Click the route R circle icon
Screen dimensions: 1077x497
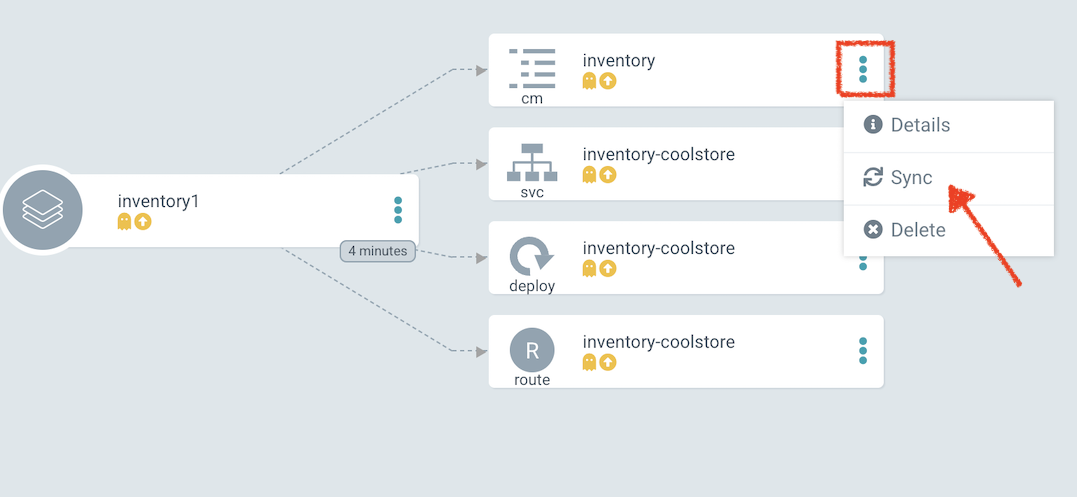coord(531,350)
